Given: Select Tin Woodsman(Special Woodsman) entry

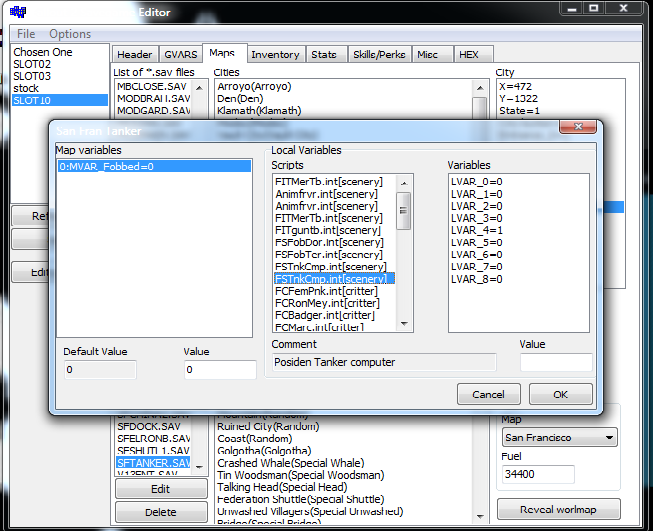Looking at the screenshot, I should click(300, 475).
